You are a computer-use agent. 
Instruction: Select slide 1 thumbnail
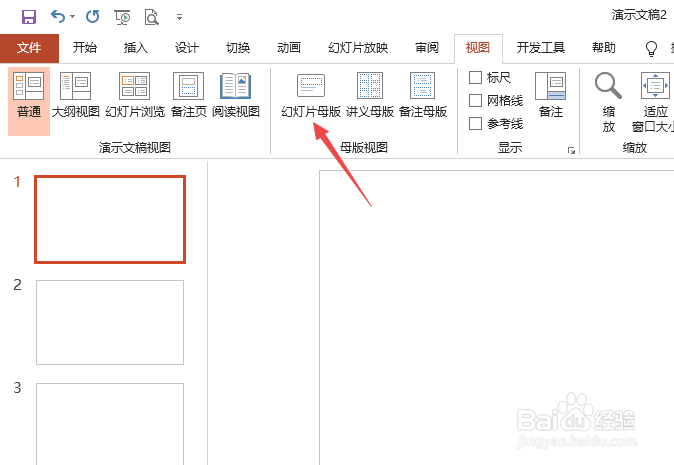(x=110, y=219)
